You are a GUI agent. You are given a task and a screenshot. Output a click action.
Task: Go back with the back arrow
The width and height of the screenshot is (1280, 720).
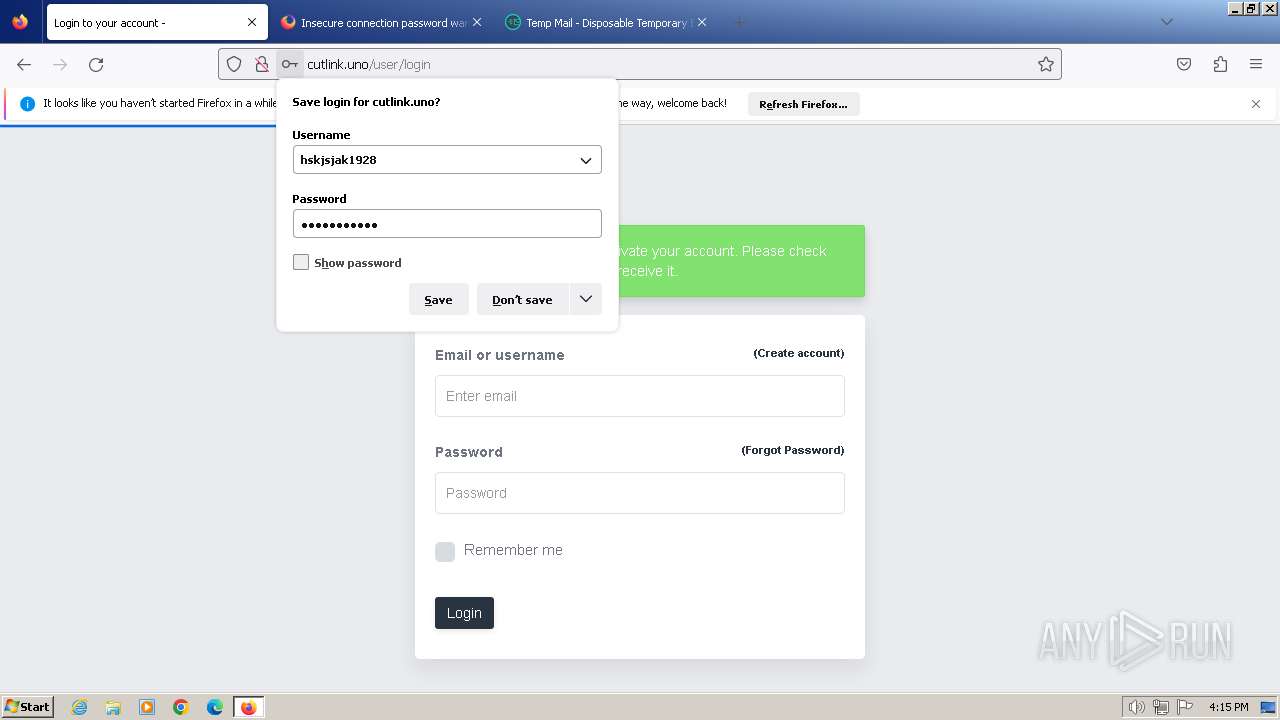[x=24, y=64]
